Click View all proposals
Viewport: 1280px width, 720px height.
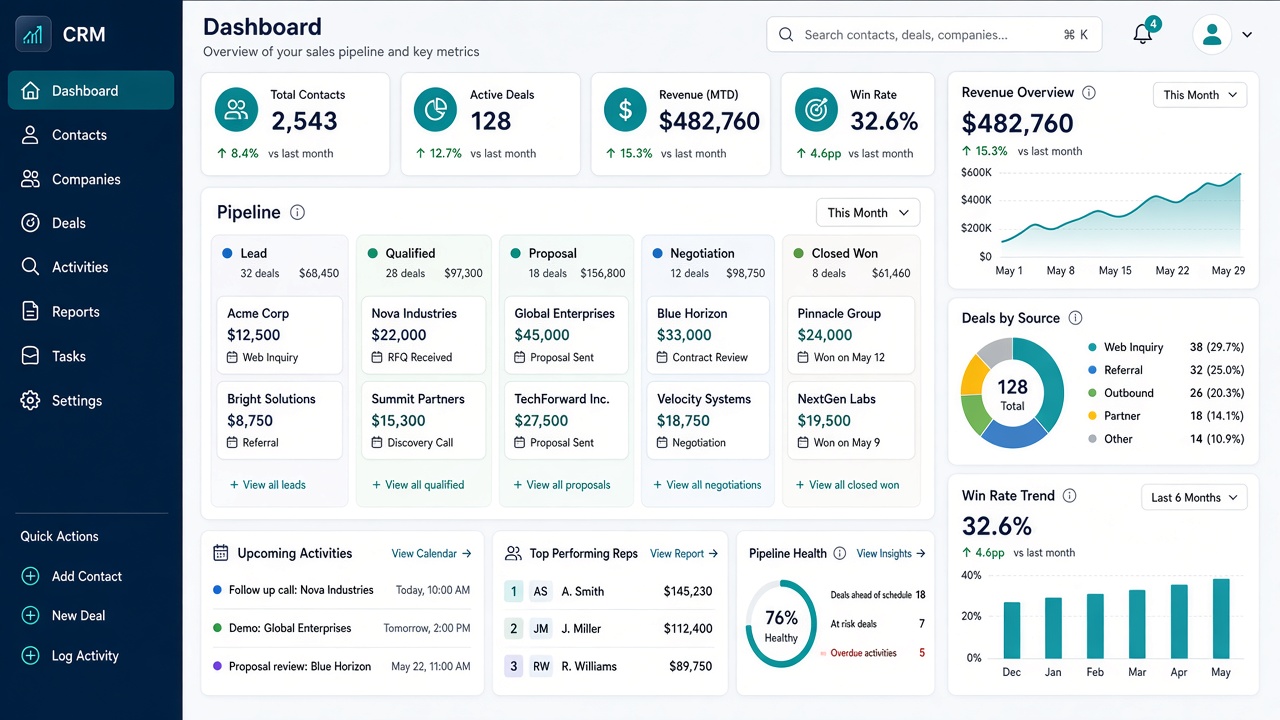tap(561, 485)
